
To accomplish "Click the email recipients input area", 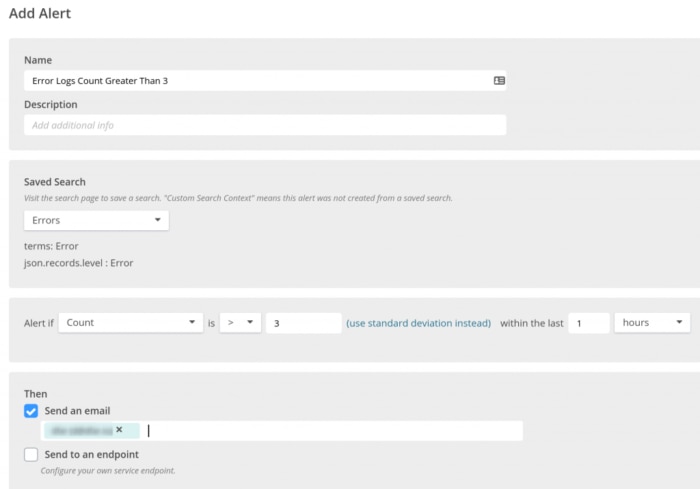I will point(330,431).
